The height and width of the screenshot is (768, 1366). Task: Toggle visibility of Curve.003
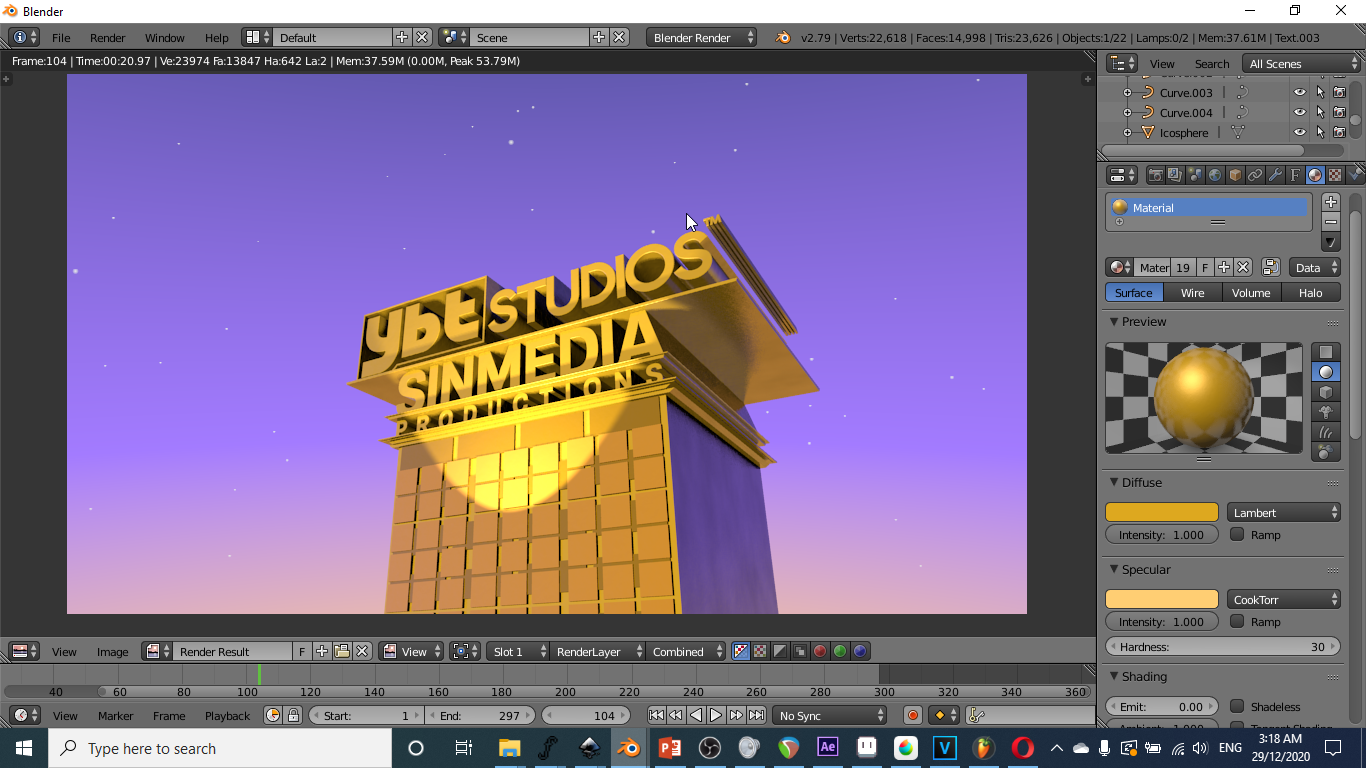pyautogui.click(x=1300, y=92)
